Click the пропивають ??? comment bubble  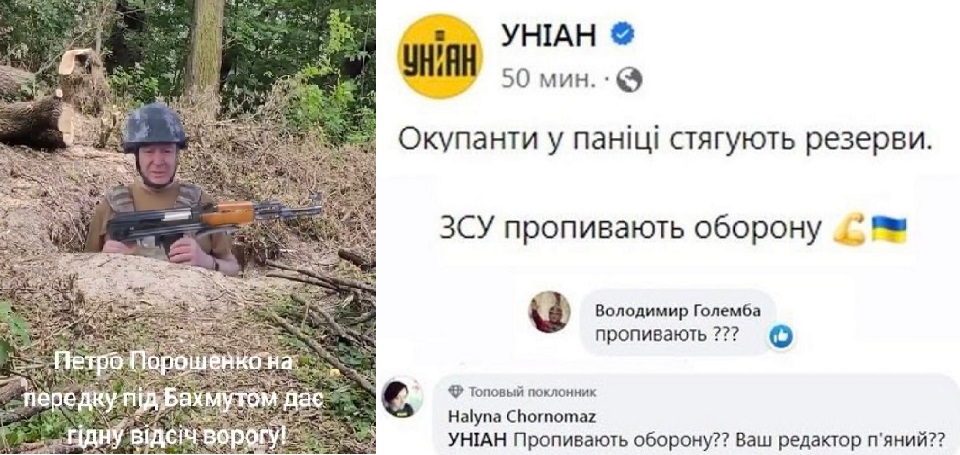[678, 323]
